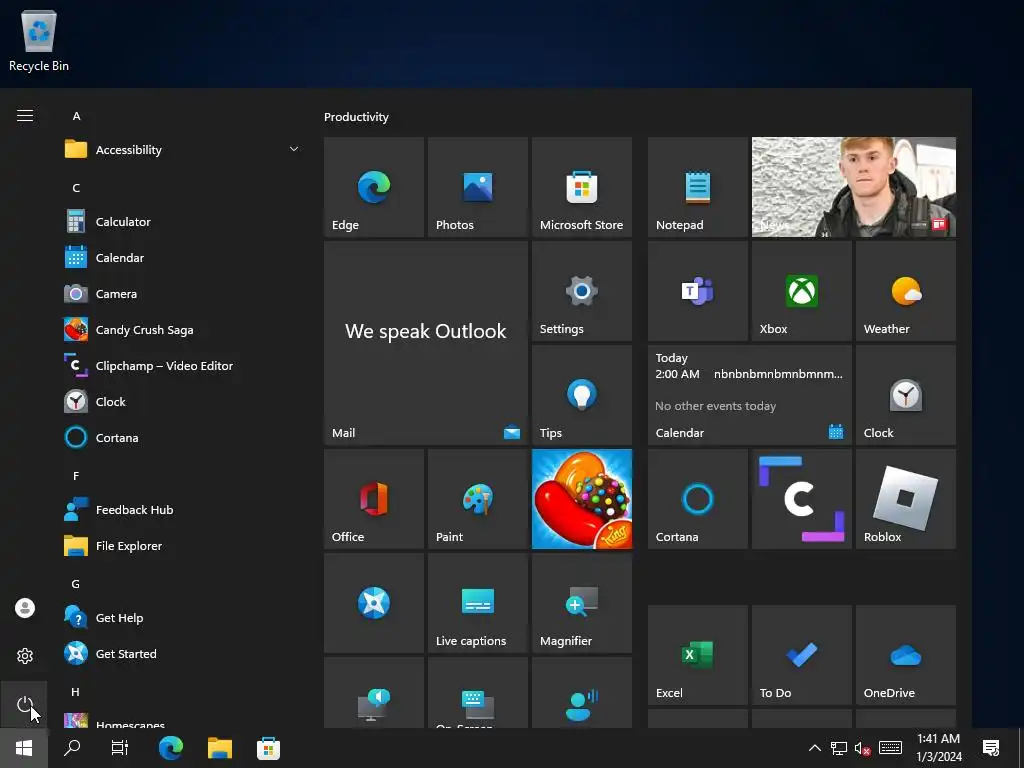Open Microsoft Store from the taskbar
The width and height of the screenshot is (1024, 768).
tap(268, 748)
